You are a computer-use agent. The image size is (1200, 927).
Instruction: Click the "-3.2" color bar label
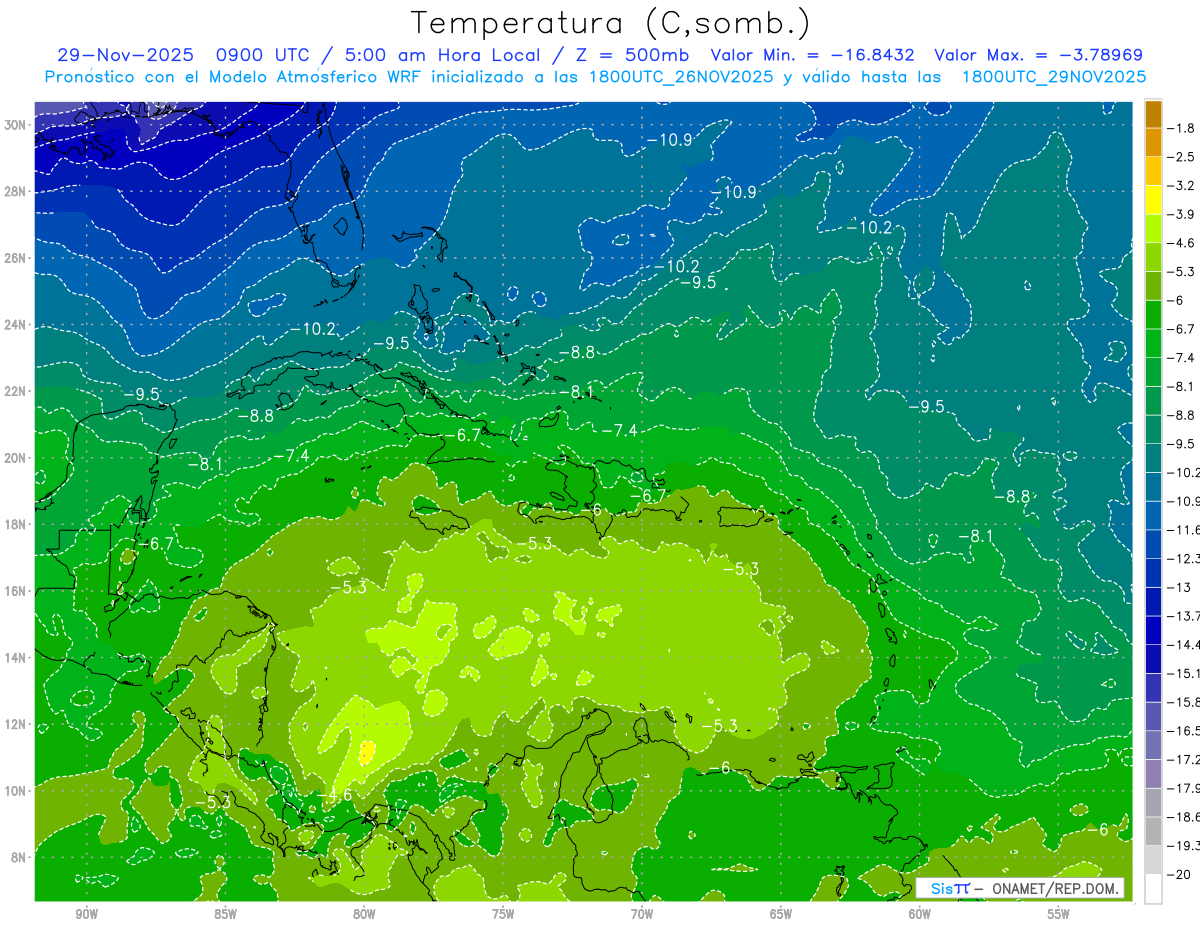[1182, 186]
